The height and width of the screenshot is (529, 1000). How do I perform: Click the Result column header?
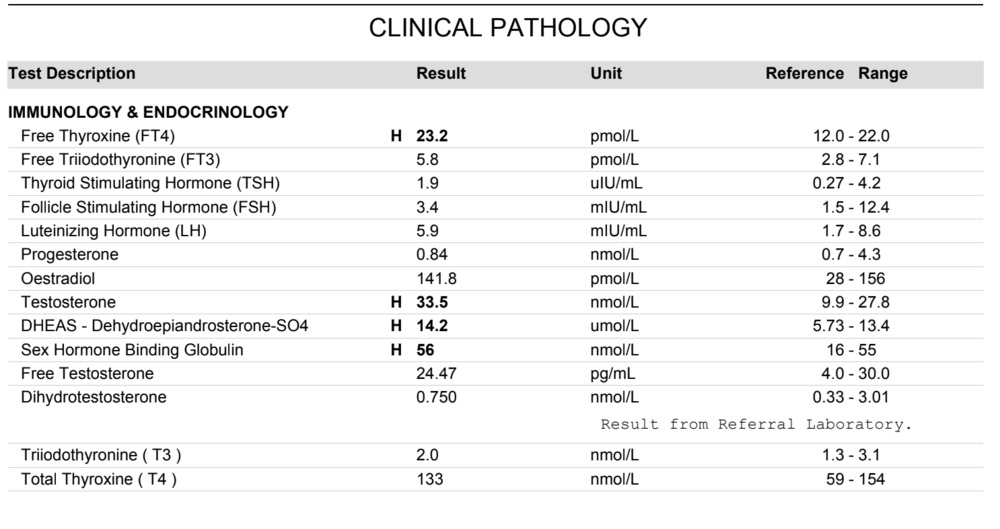[441, 74]
